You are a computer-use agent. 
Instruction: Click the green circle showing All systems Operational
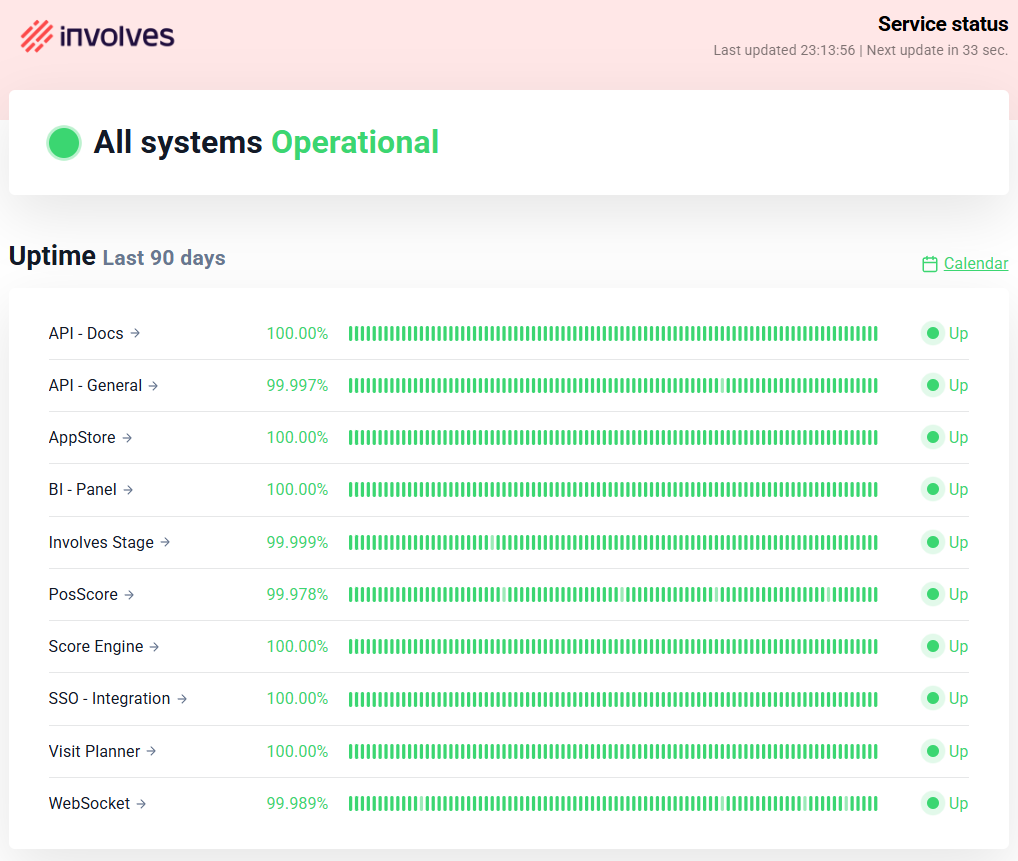(x=63, y=142)
